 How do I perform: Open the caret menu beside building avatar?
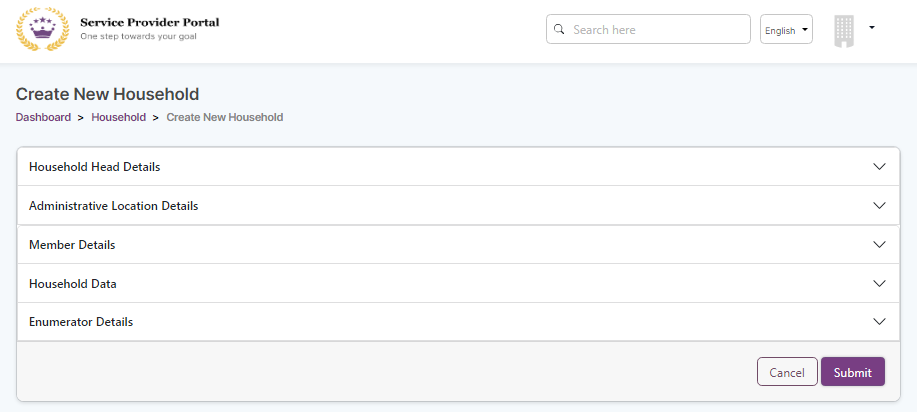coord(872,28)
